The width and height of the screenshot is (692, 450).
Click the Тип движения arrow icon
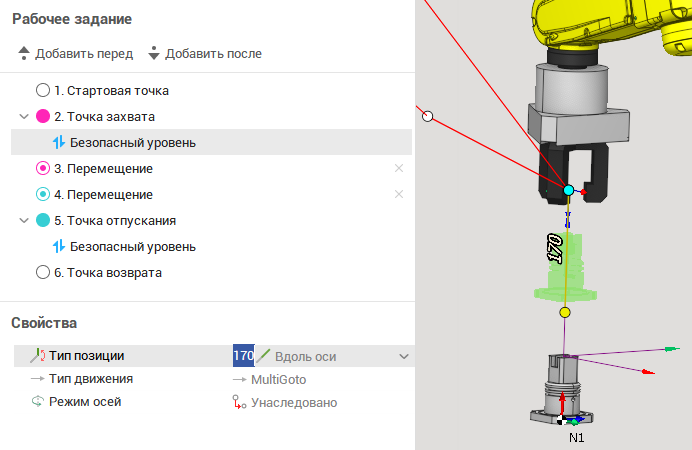(38, 379)
